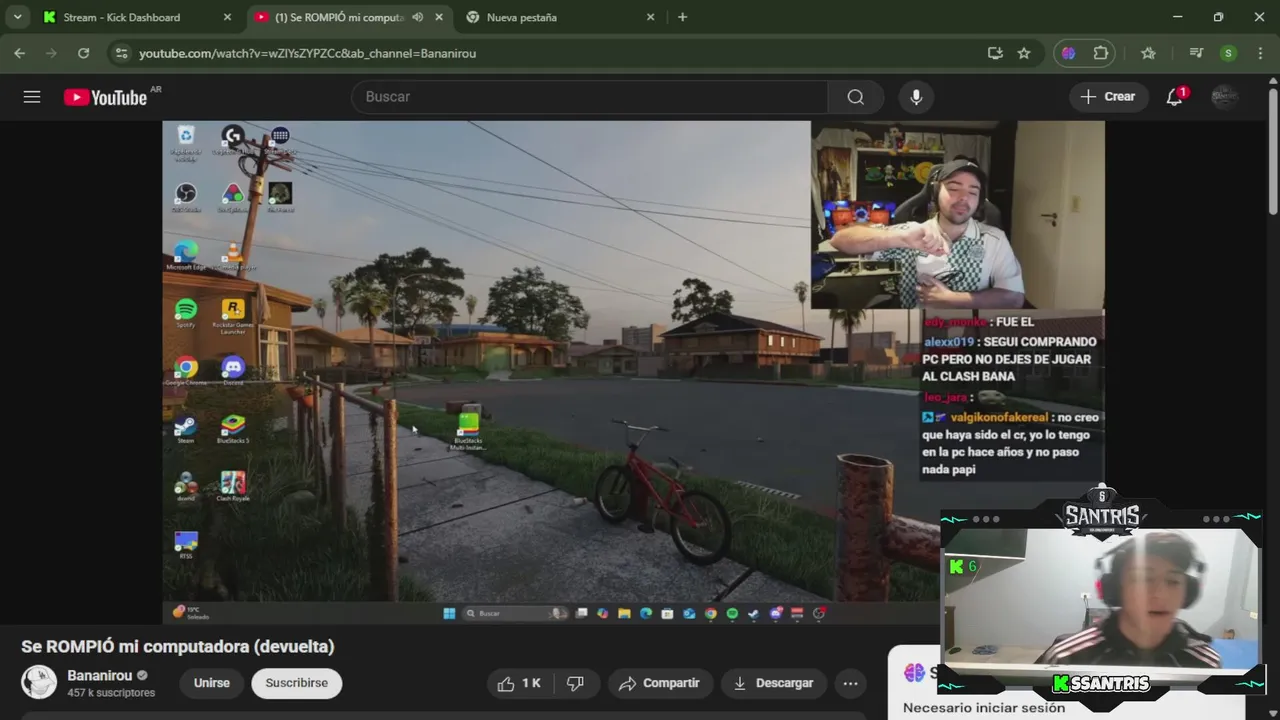Click the "Necesario iniciar sesión" text
This screenshot has width=1280, height=720.
984,708
